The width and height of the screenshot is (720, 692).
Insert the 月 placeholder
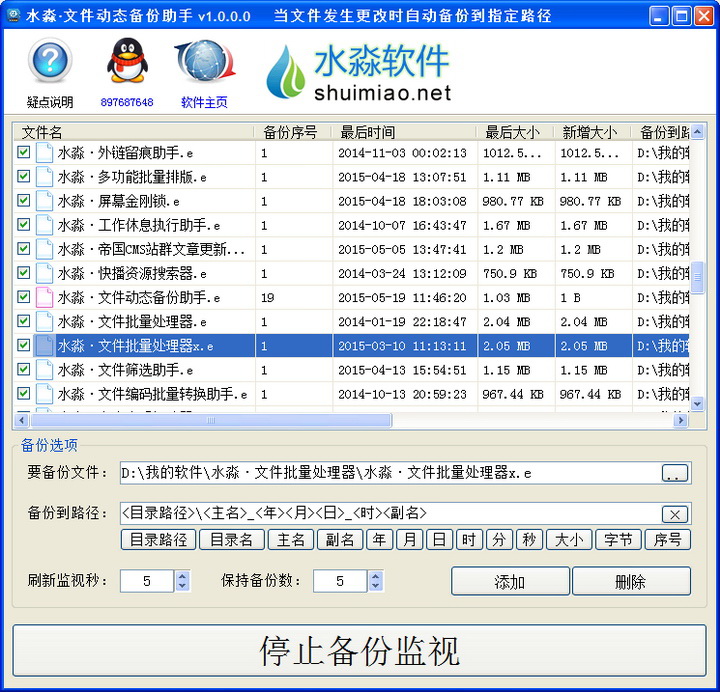coord(410,540)
